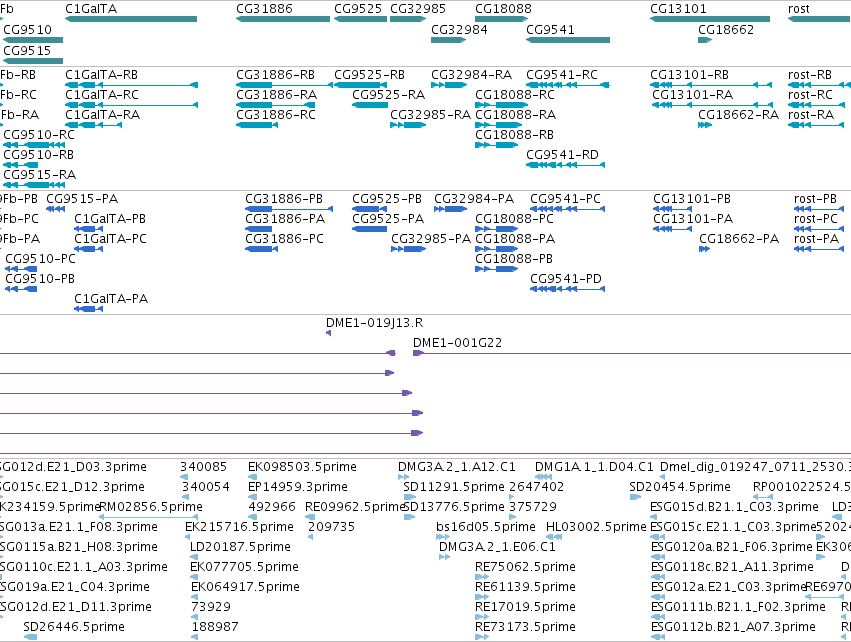Click the CG9541 gene label
The height and width of the screenshot is (642, 851).
point(550,29)
